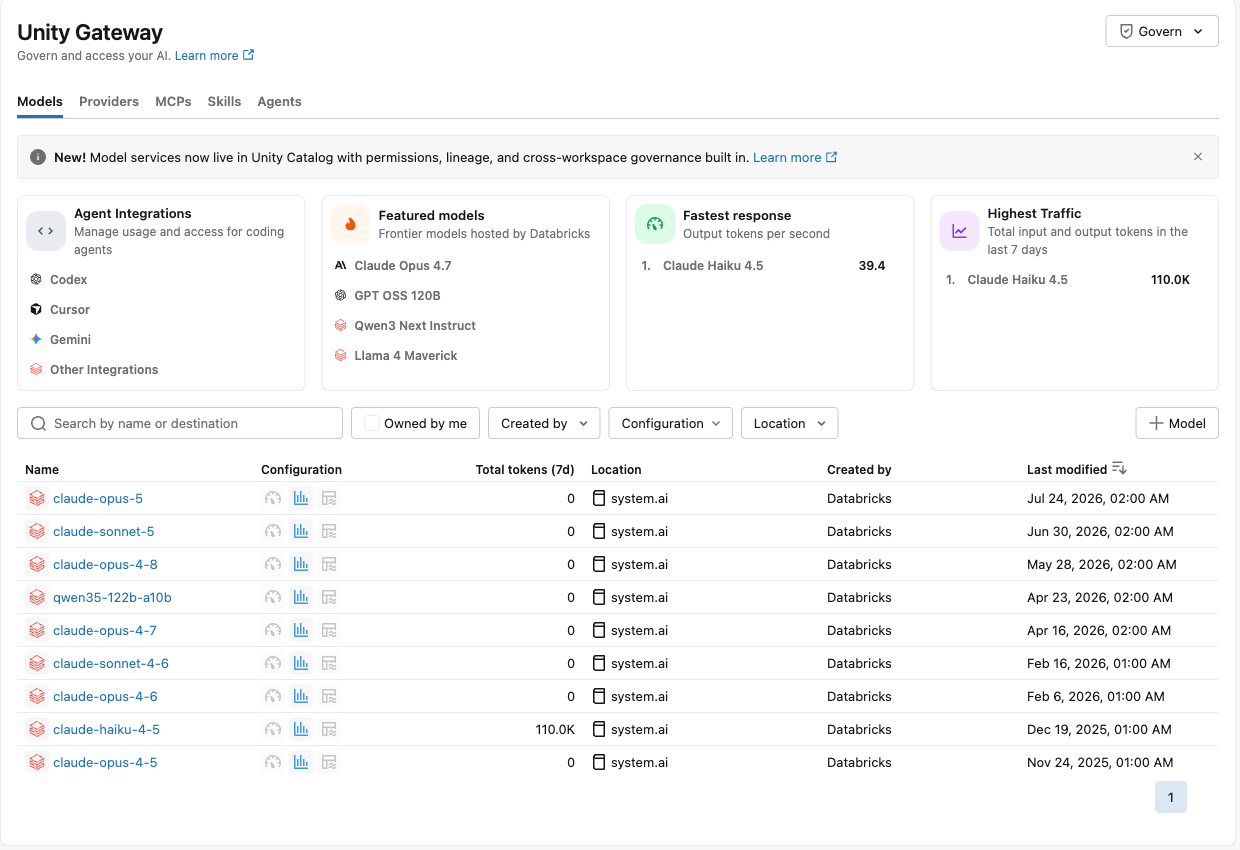Image resolution: width=1240 pixels, height=850 pixels.
Task: Open the qwen35-122b-a10b model link
Action: (x=112, y=597)
